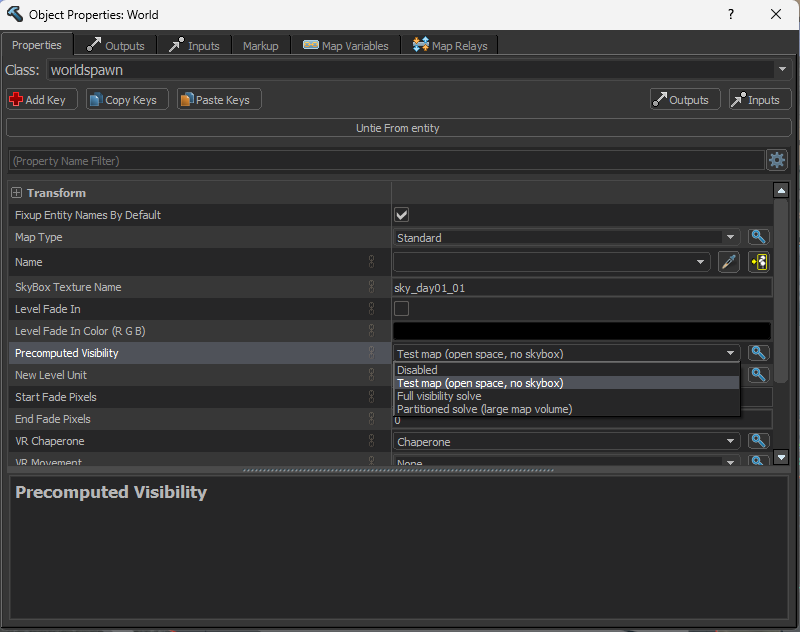Open the Name combo box dropdown
The width and height of the screenshot is (800, 632).
700,262
